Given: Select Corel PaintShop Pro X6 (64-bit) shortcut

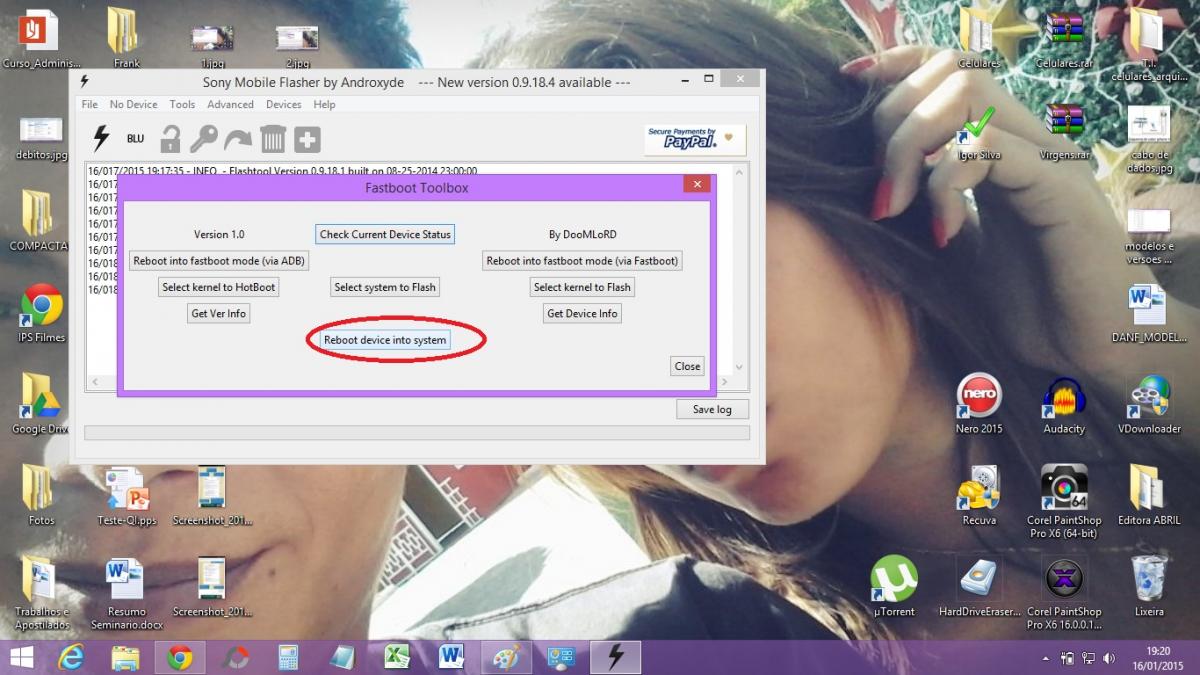Looking at the screenshot, I should click(1064, 502).
